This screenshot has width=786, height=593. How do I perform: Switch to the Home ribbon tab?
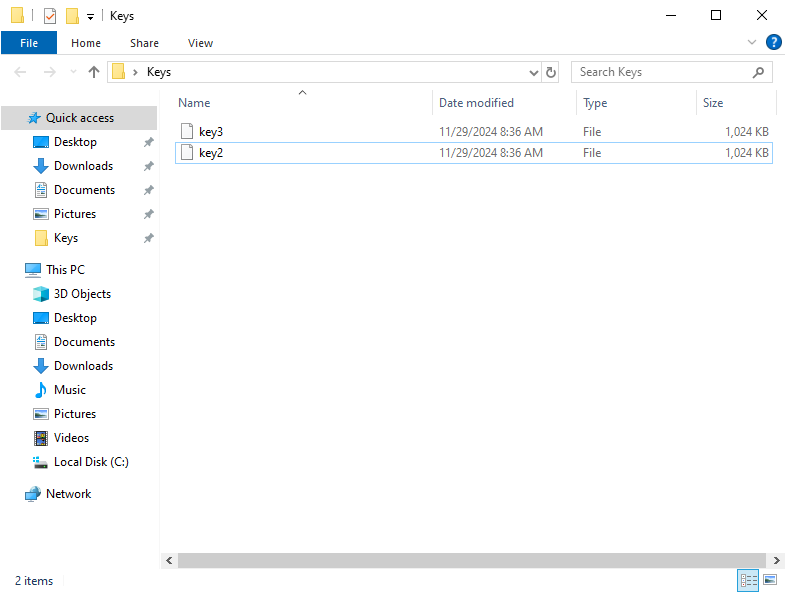86,43
